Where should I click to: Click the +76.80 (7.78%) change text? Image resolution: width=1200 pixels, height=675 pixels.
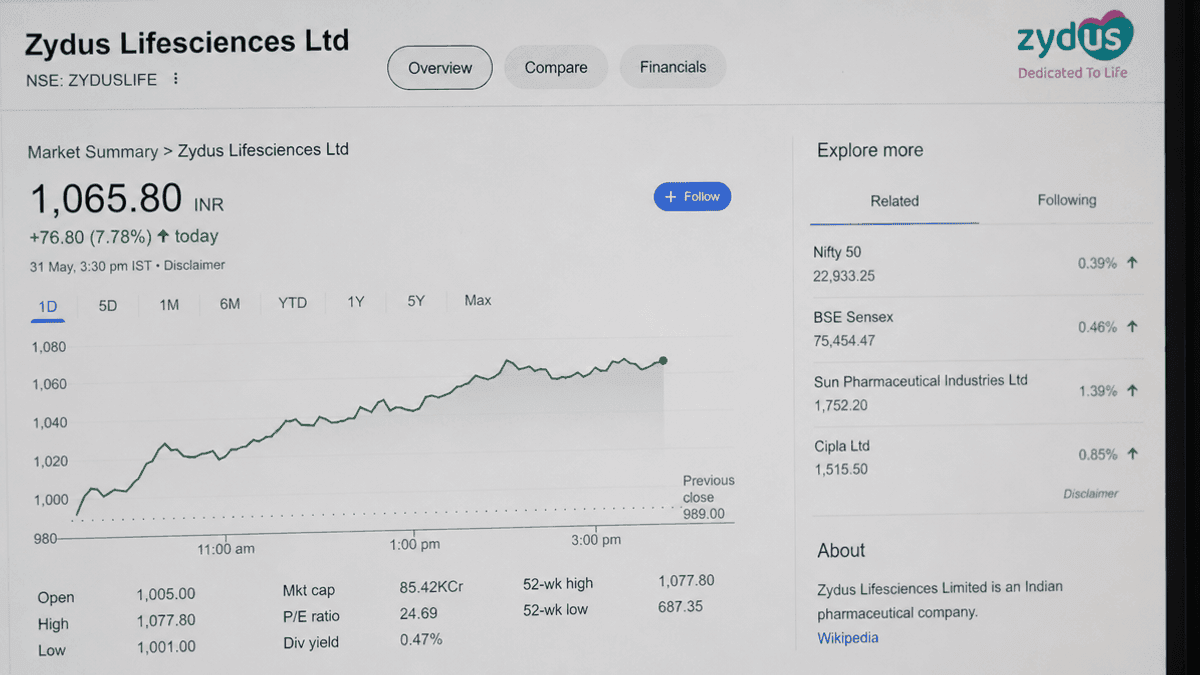[x=91, y=237]
